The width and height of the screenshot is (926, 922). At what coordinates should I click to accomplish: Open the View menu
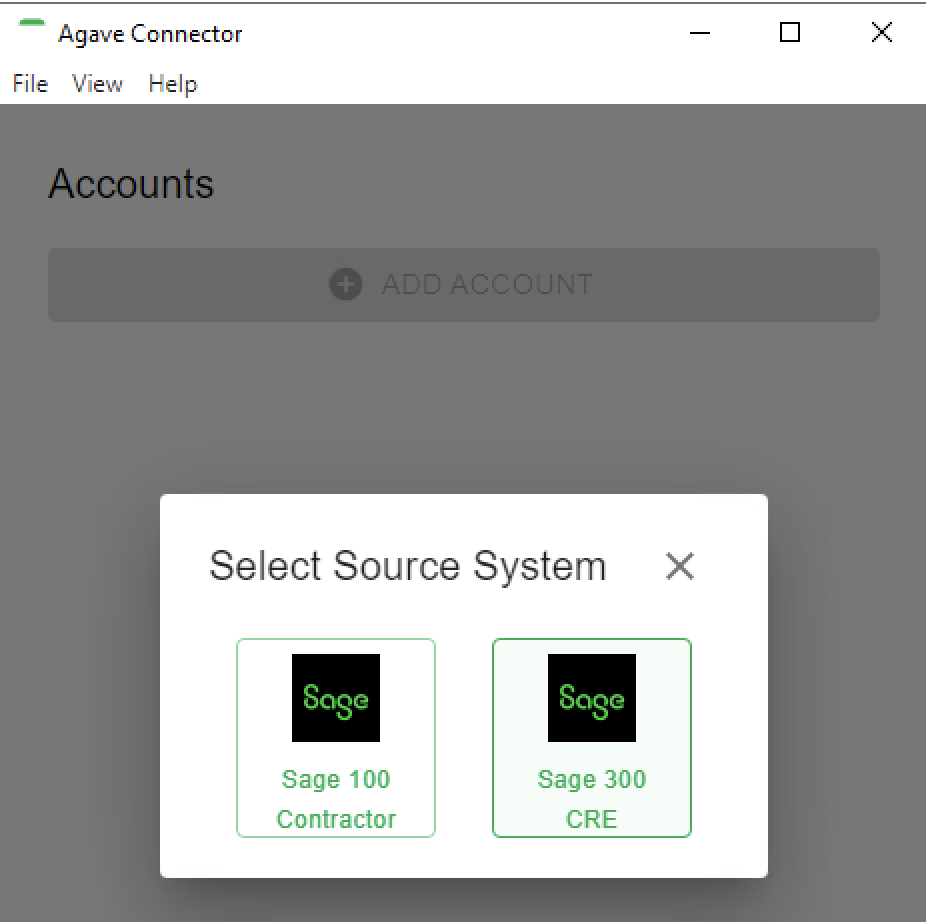coord(97,83)
